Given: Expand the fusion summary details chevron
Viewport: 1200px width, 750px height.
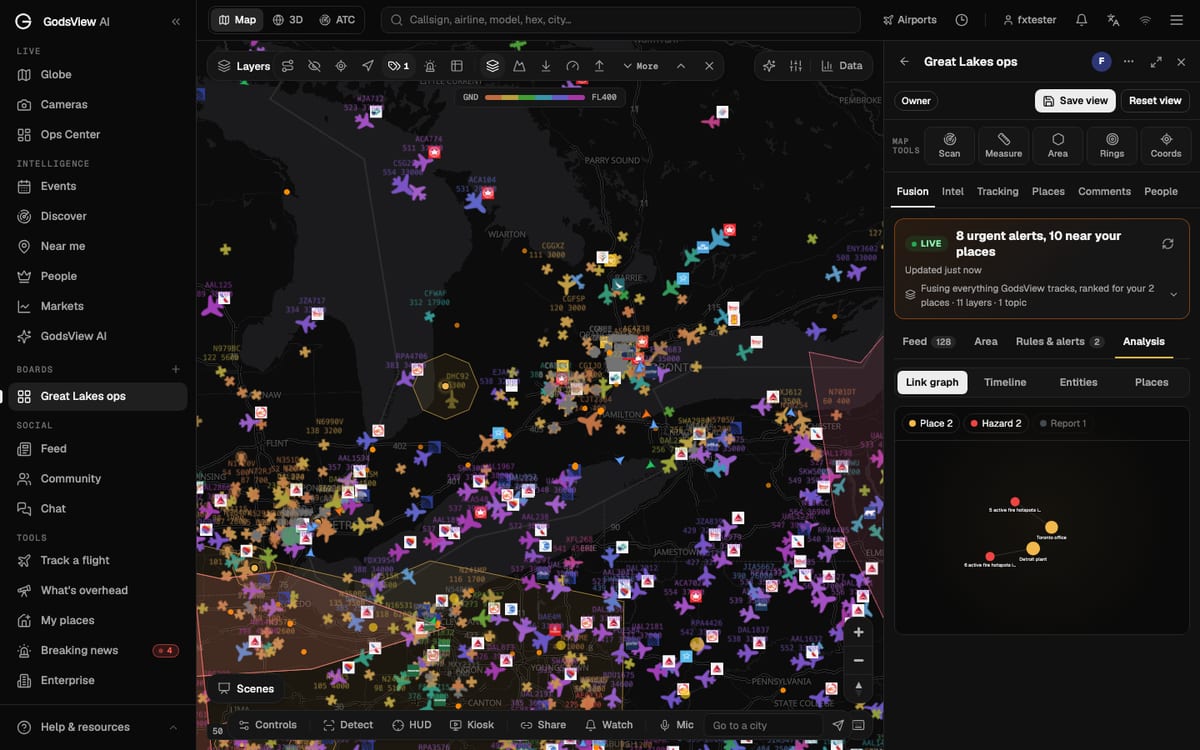Looking at the screenshot, I should [x=1173, y=295].
